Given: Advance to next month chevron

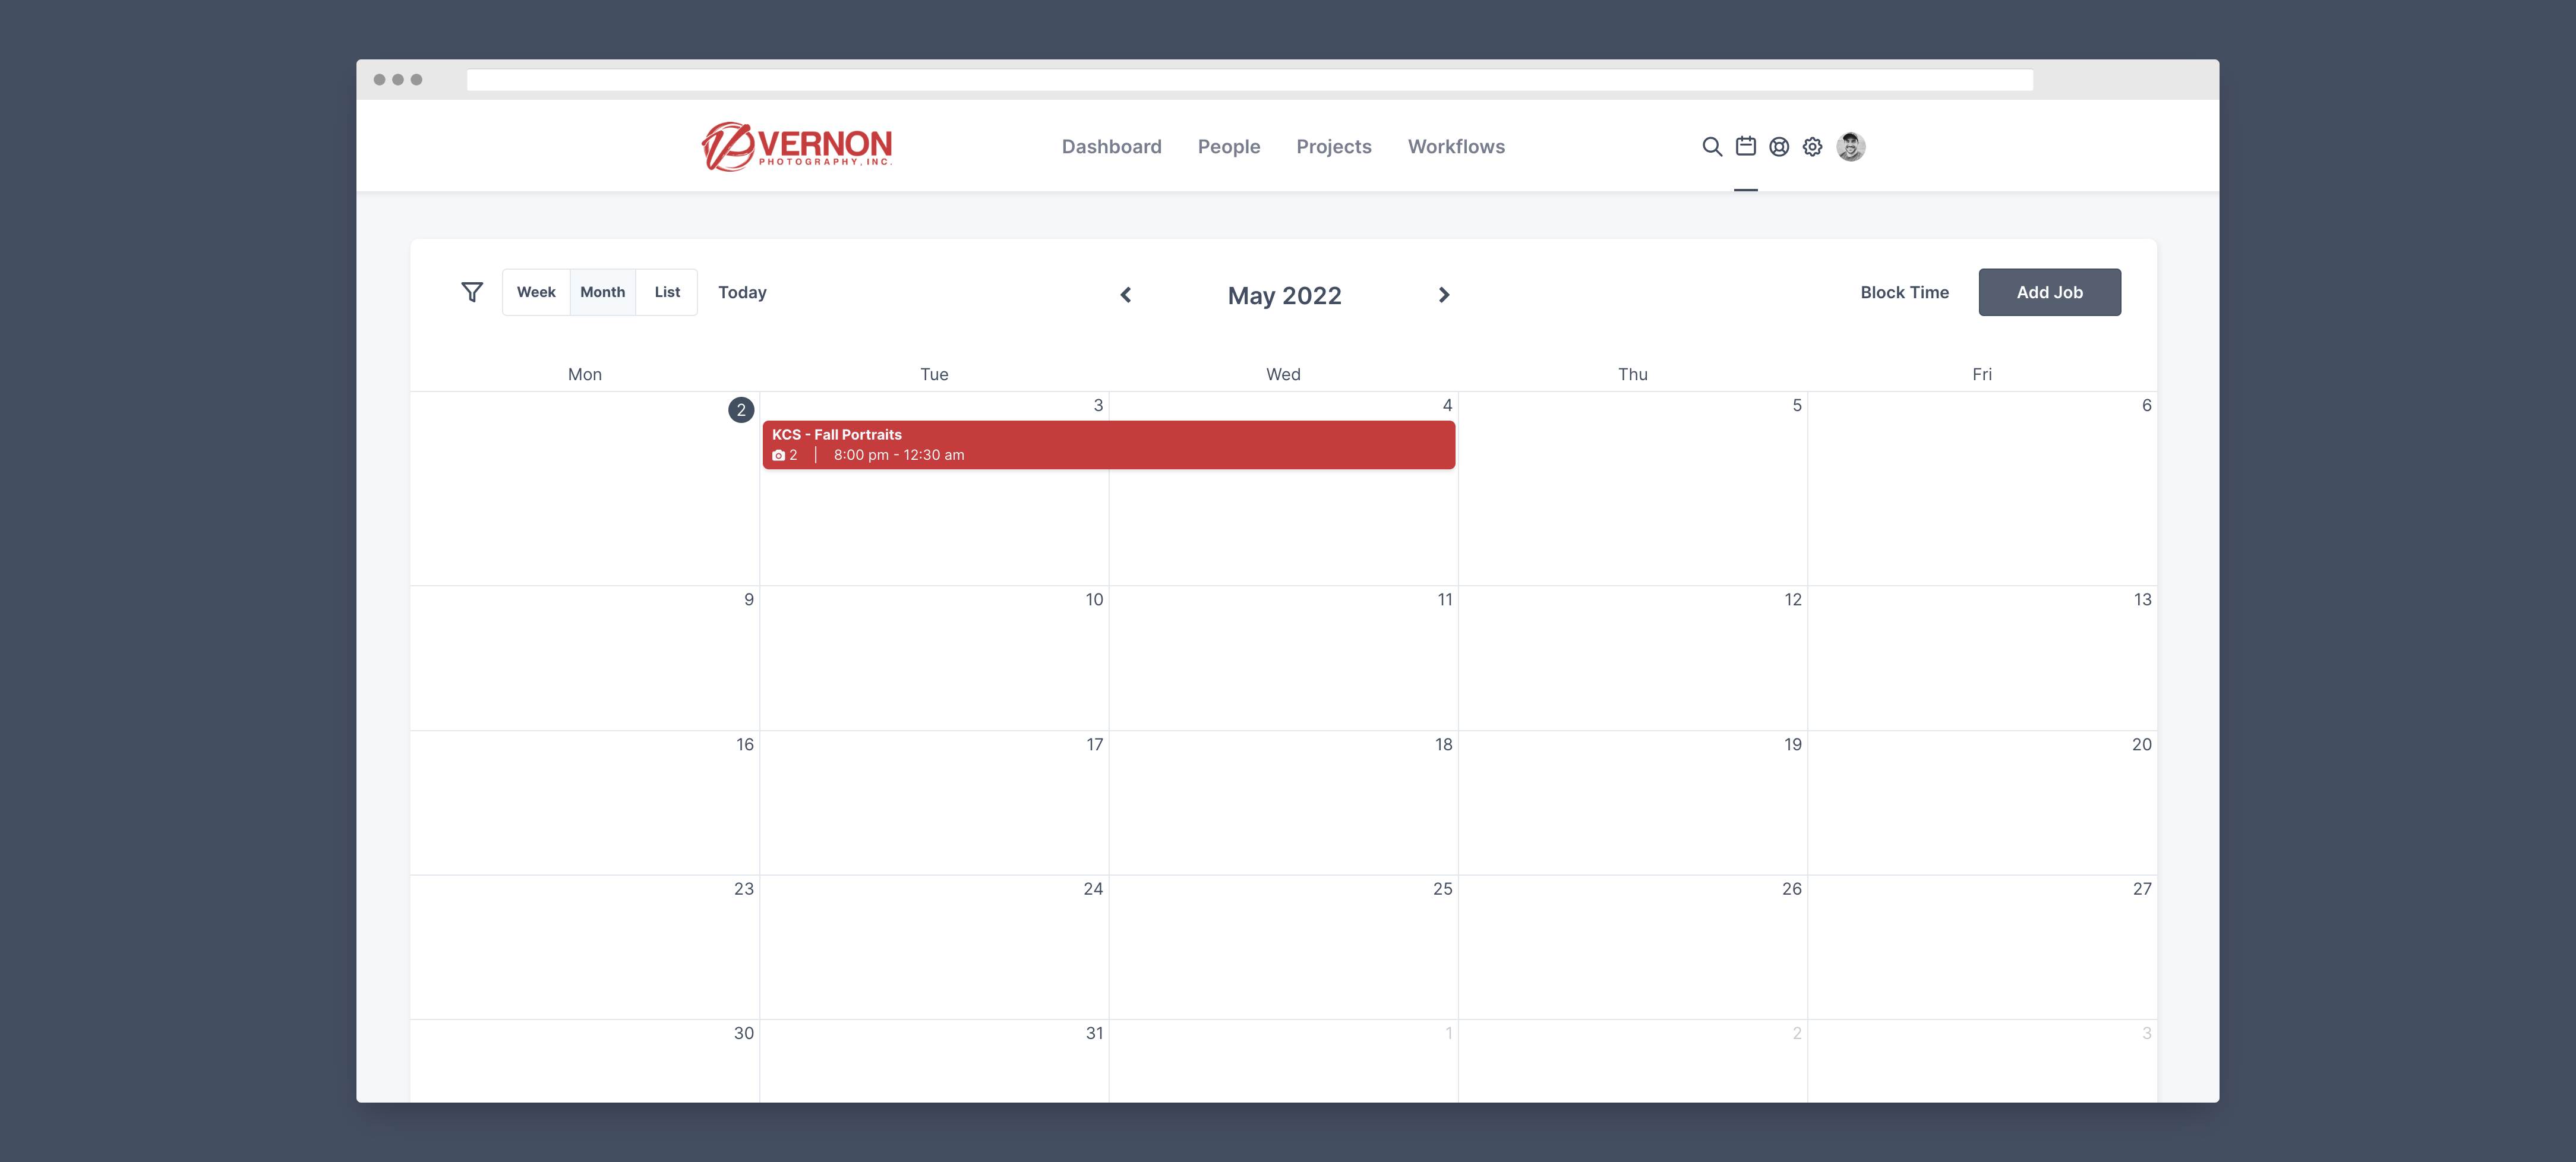Looking at the screenshot, I should coord(1443,295).
